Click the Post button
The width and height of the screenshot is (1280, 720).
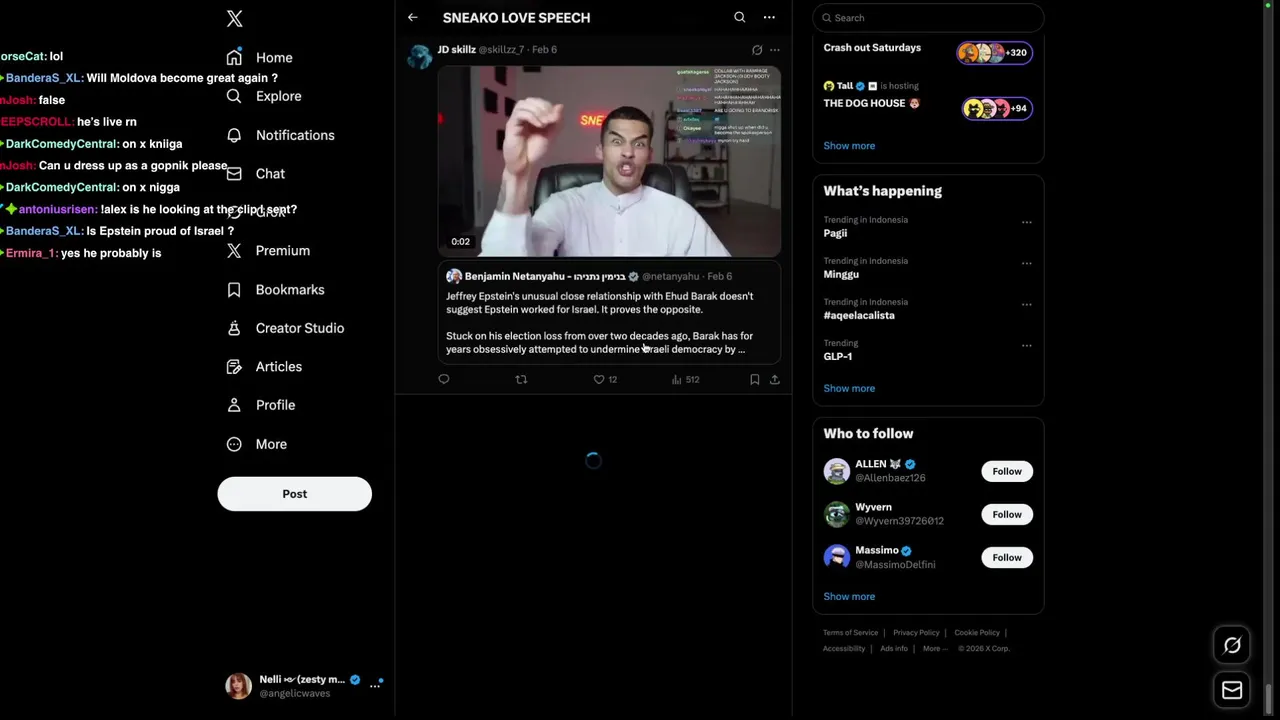[x=294, y=494]
